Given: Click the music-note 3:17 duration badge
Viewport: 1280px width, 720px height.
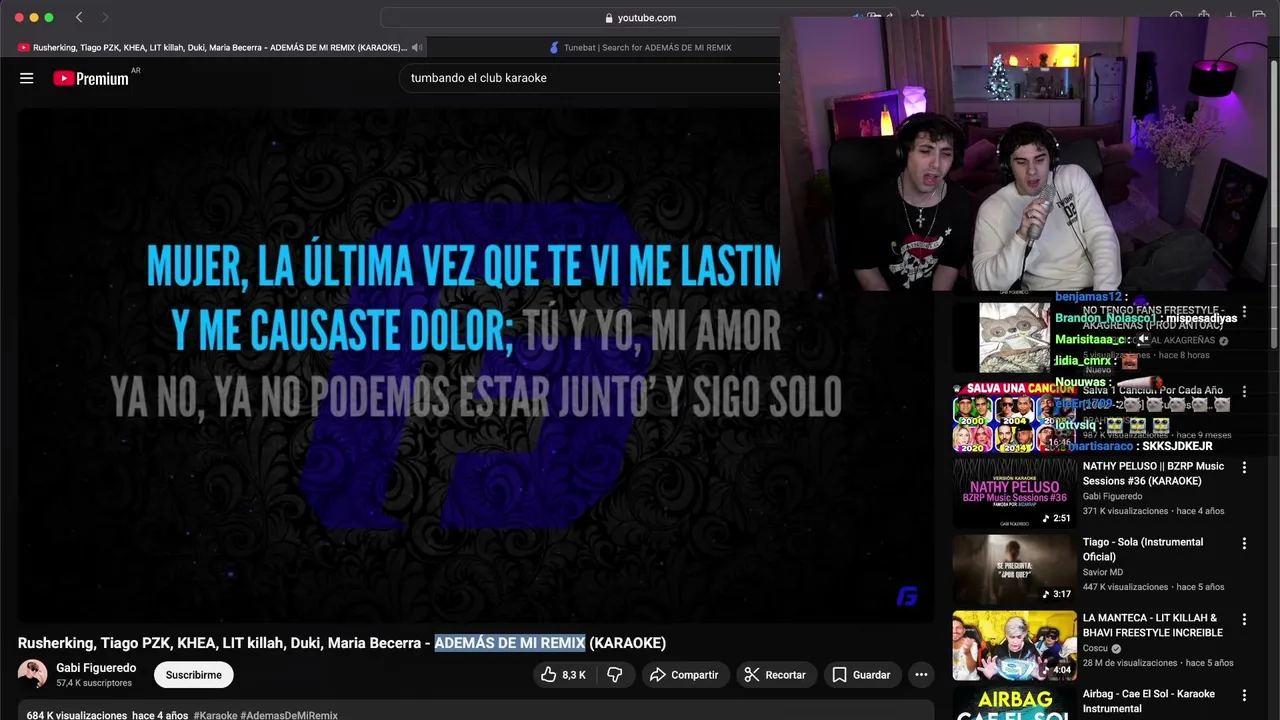Looking at the screenshot, I should [x=1056, y=594].
